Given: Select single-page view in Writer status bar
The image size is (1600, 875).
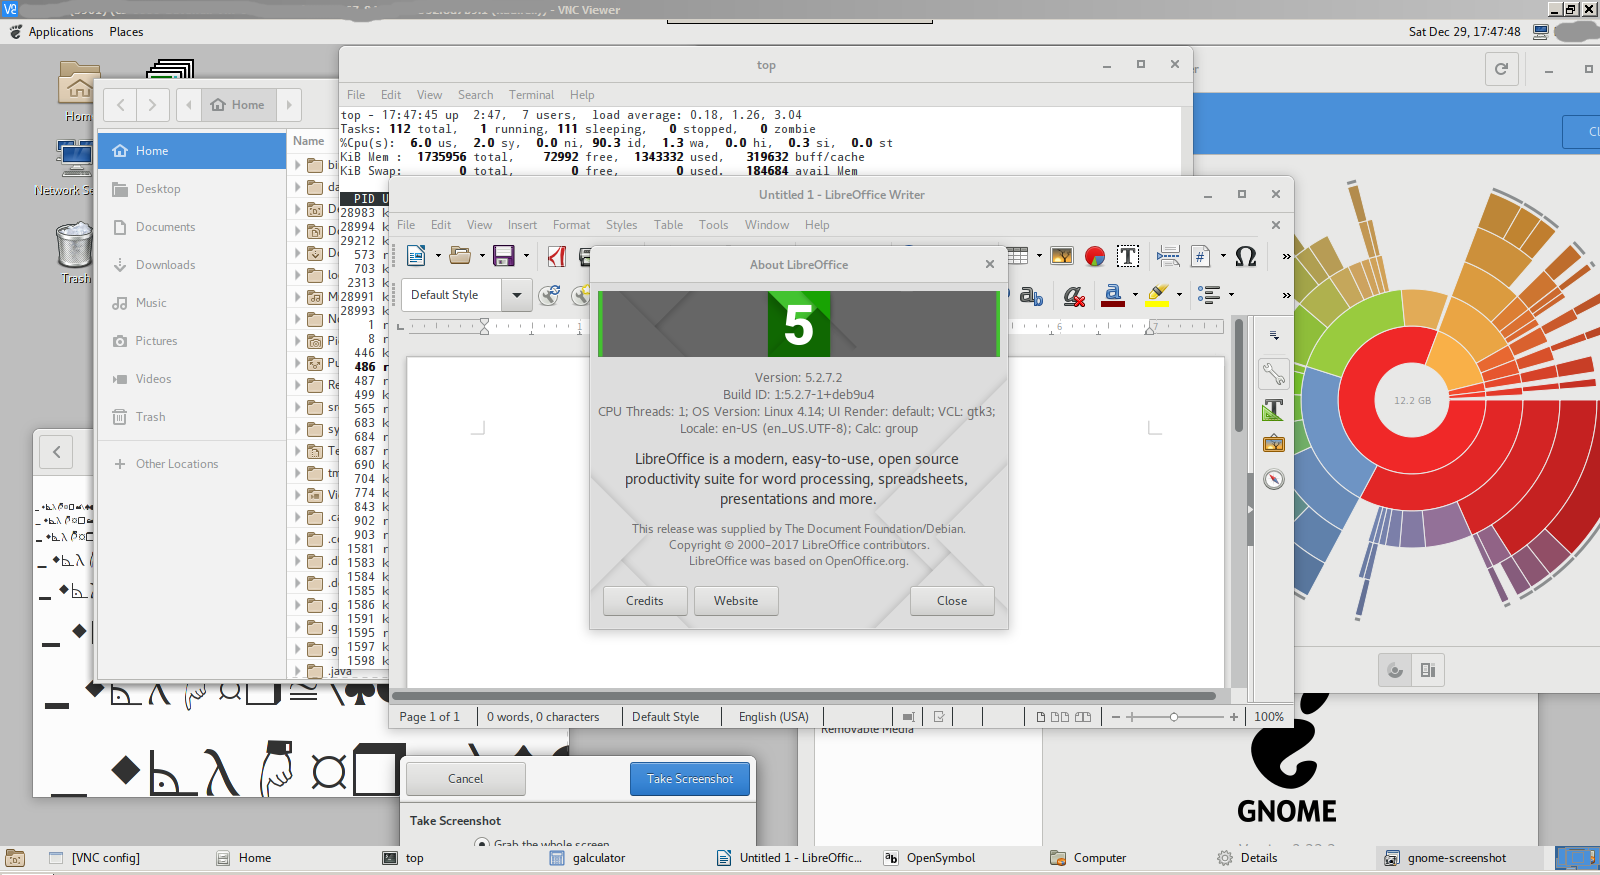Looking at the screenshot, I should [x=1041, y=717].
